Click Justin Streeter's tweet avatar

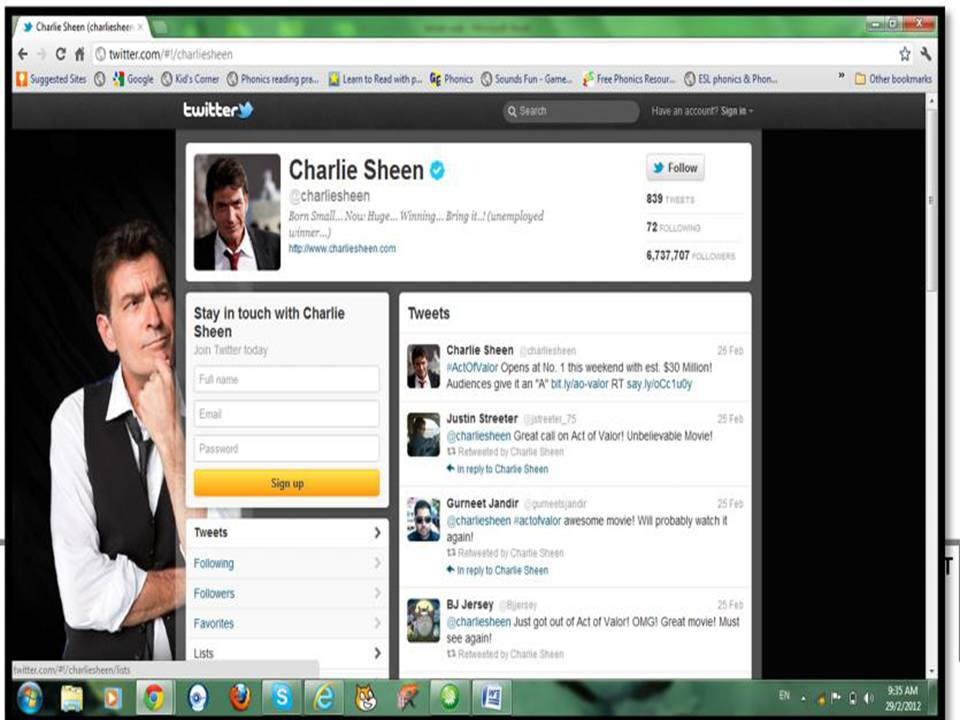[423, 434]
